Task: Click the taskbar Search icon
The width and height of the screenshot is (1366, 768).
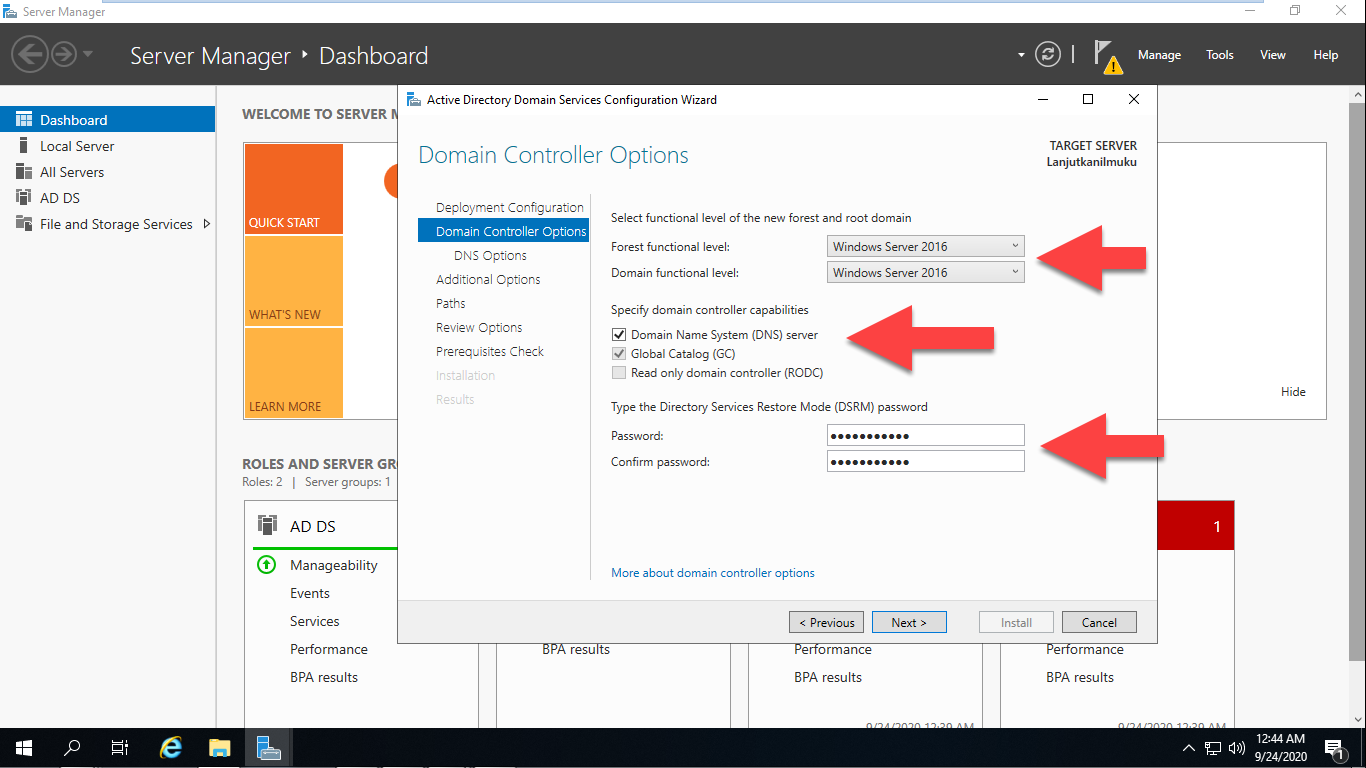Action: (x=72, y=747)
